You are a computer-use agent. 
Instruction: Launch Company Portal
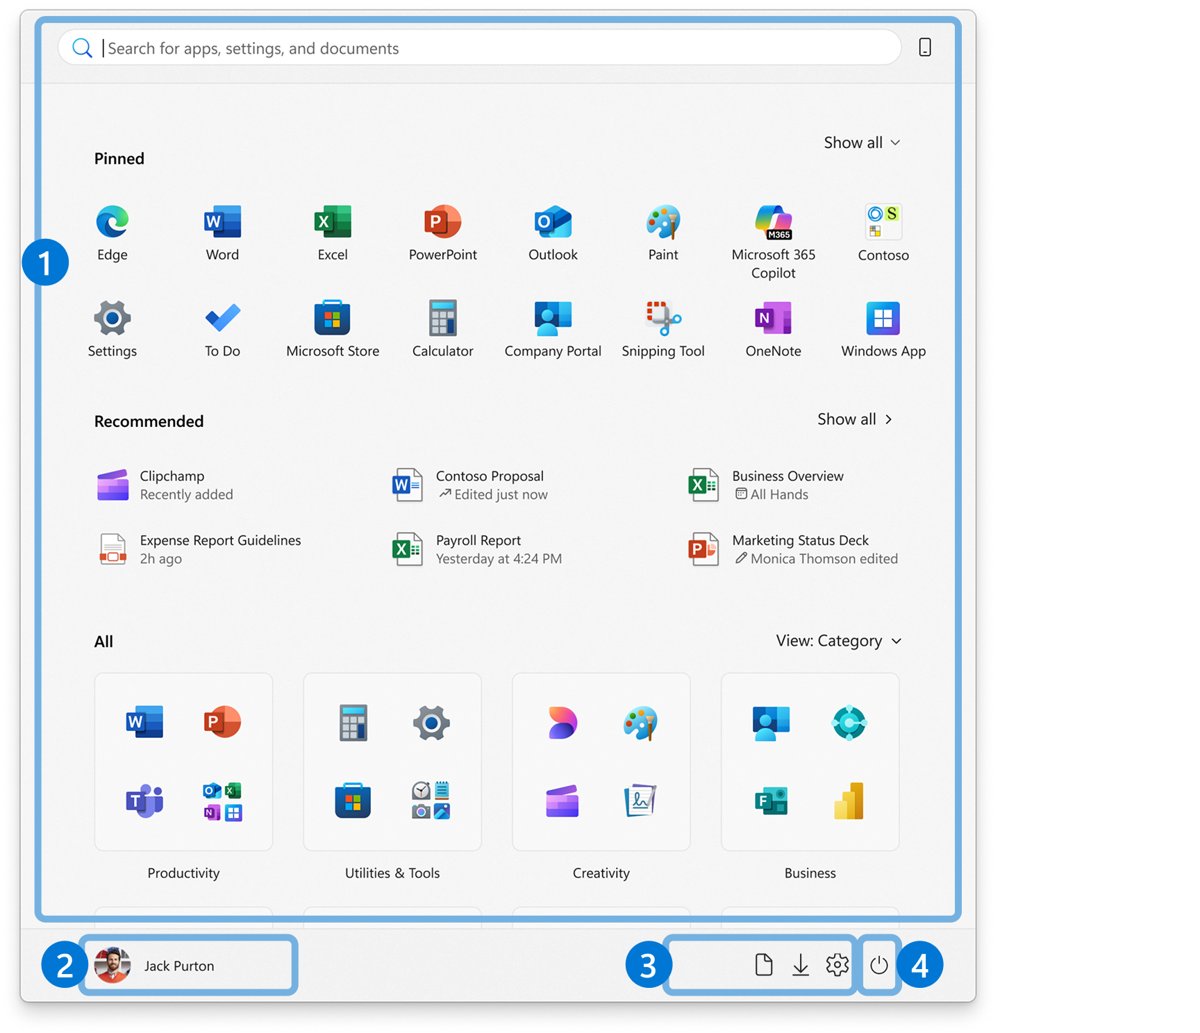553,318
